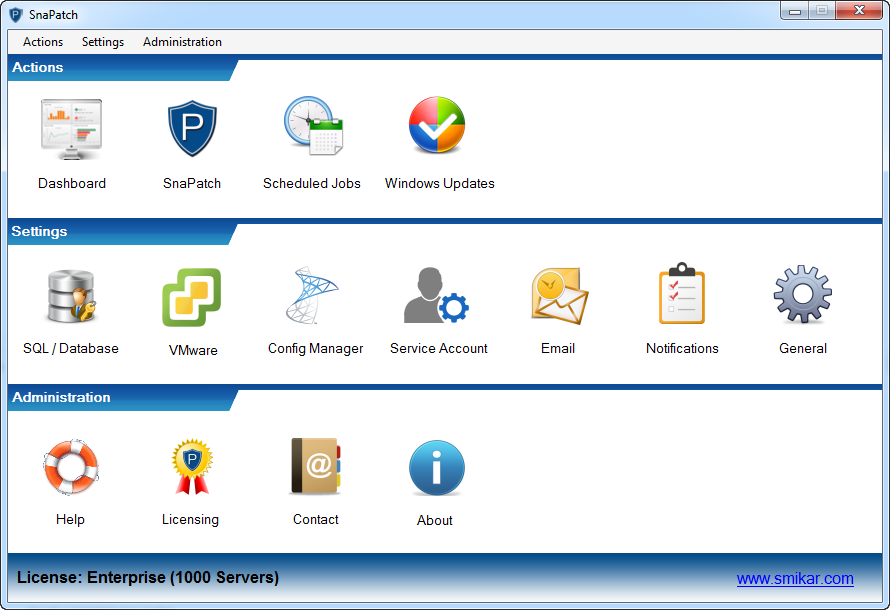The height and width of the screenshot is (610, 890).
Task: Open the Help lifebuoy icon
Action: [x=71, y=467]
